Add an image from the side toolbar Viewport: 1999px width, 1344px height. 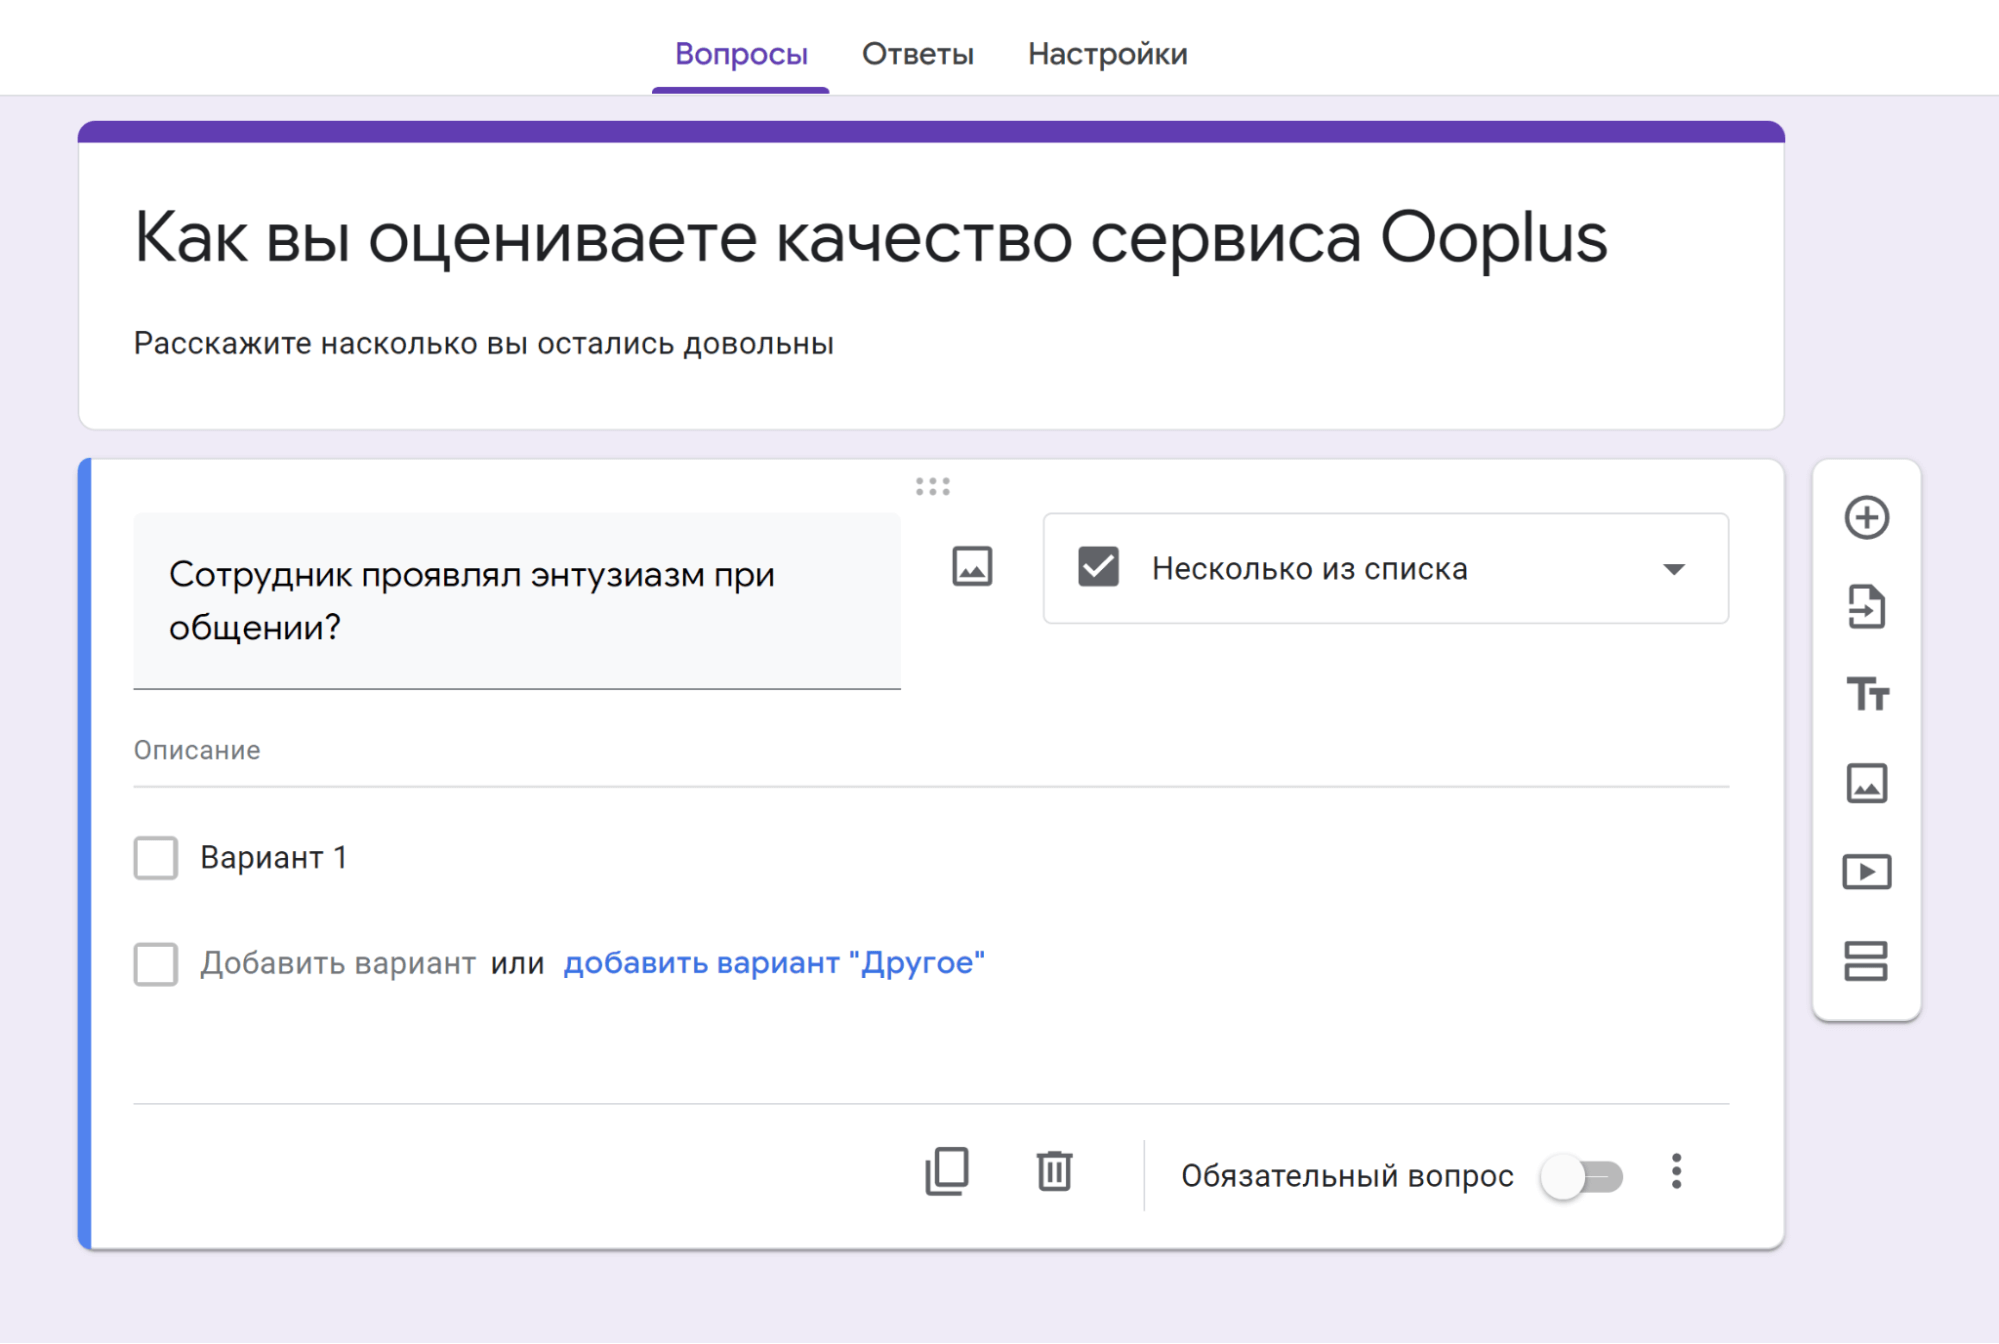point(1866,783)
